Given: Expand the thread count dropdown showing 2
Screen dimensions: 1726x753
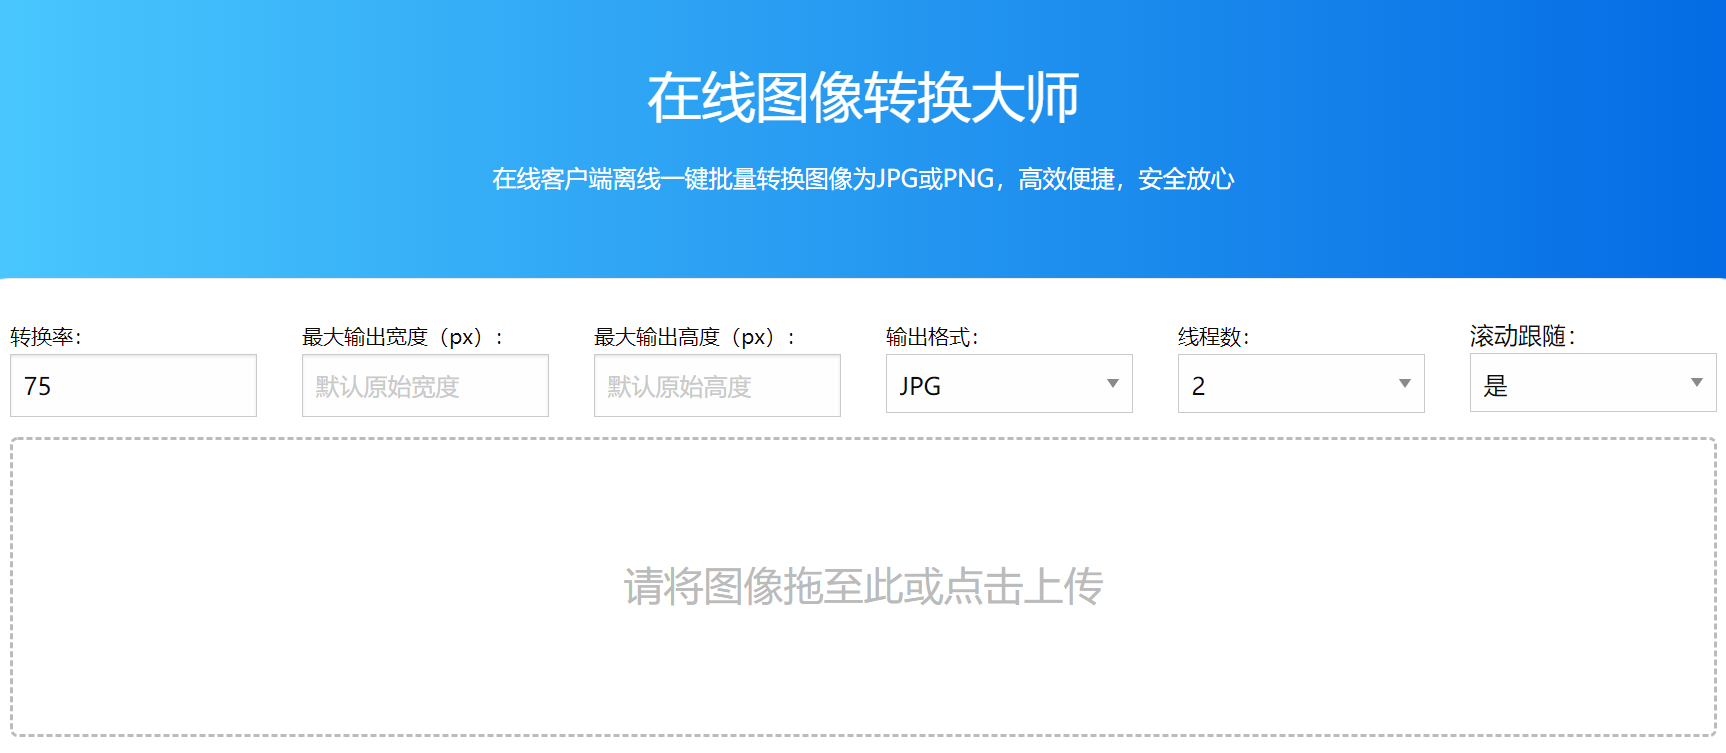Looking at the screenshot, I should coord(1290,384).
